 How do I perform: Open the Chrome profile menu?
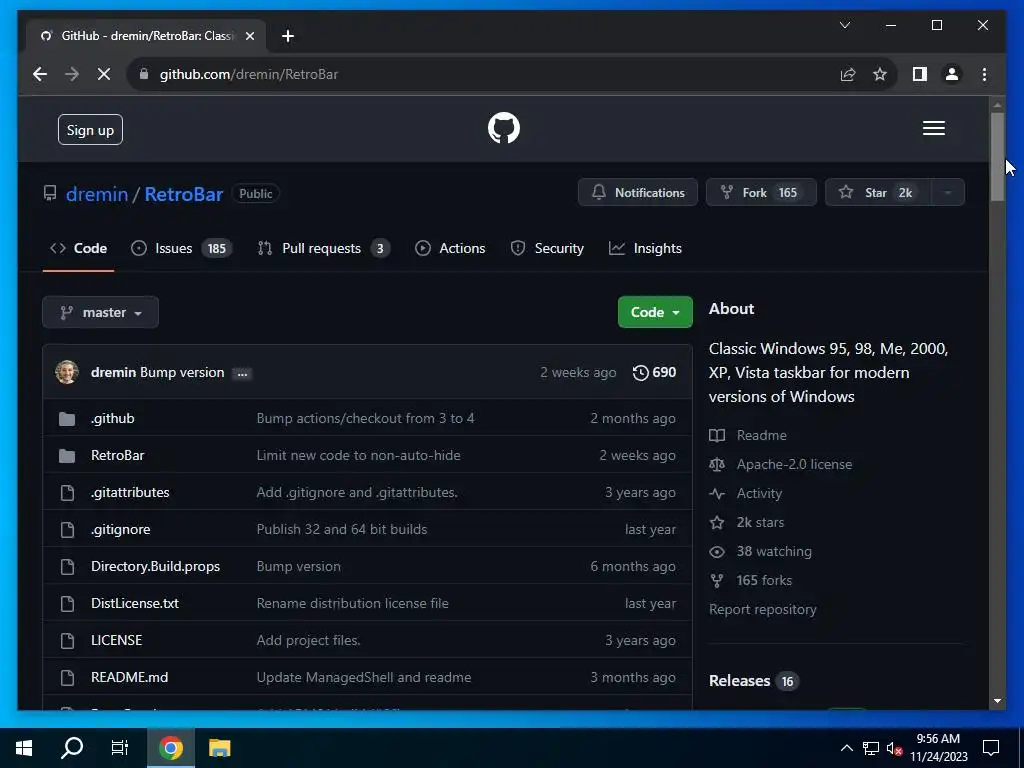coord(952,74)
